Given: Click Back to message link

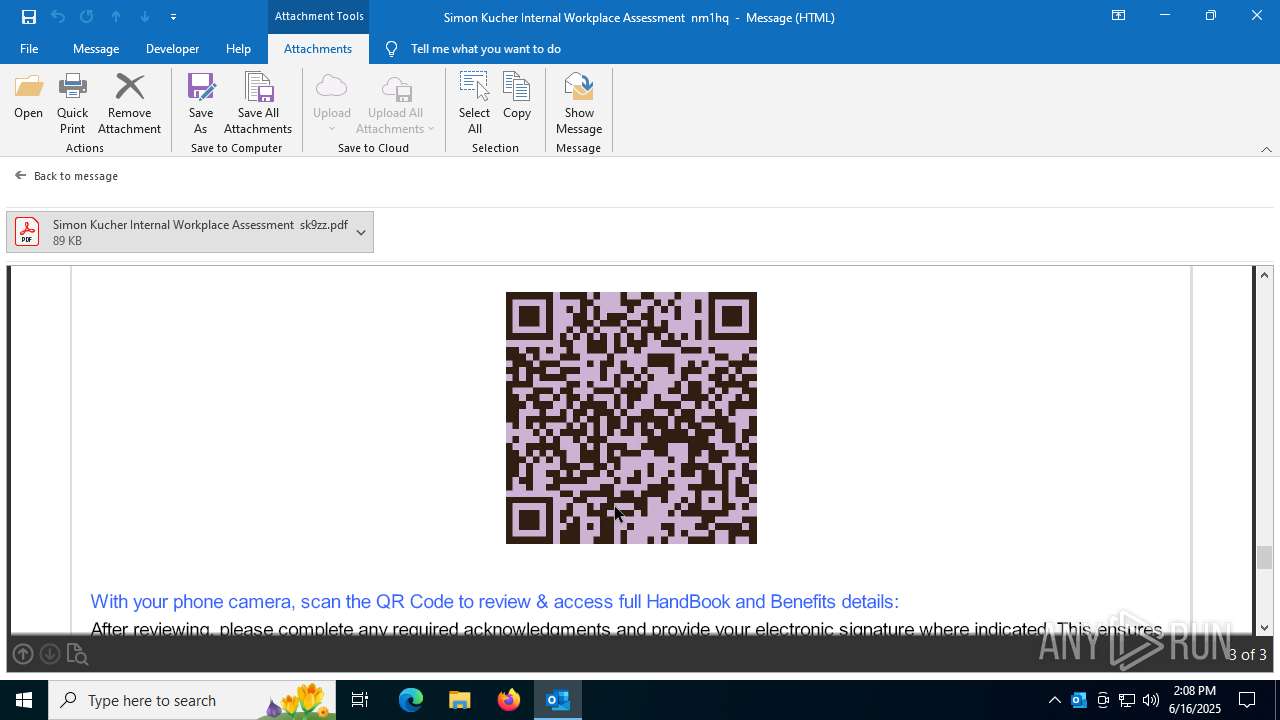Looking at the screenshot, I should (x=66, y=176).
